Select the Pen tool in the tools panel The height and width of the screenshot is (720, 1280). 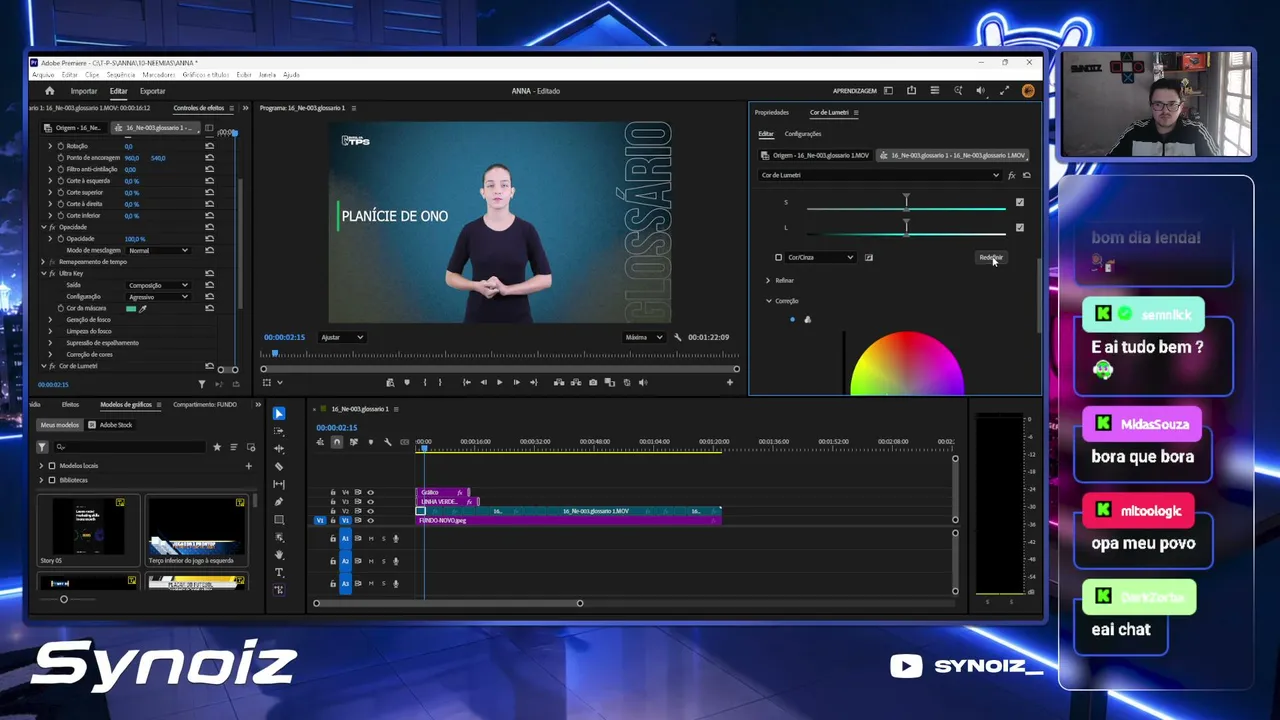(x=279, y=502)
